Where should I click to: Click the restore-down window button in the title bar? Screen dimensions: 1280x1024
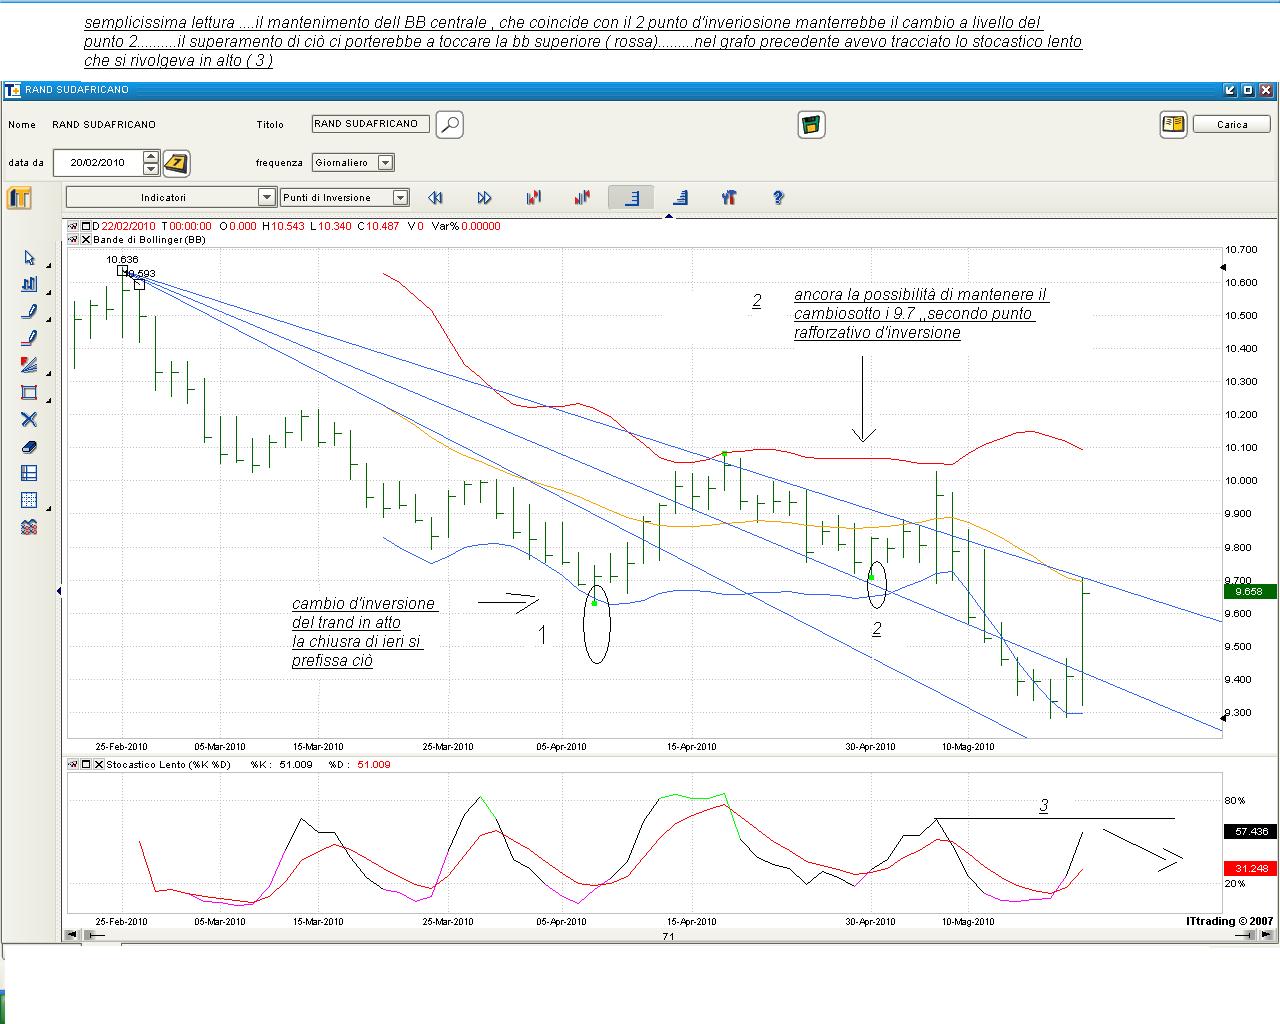tap(1248, 90)
